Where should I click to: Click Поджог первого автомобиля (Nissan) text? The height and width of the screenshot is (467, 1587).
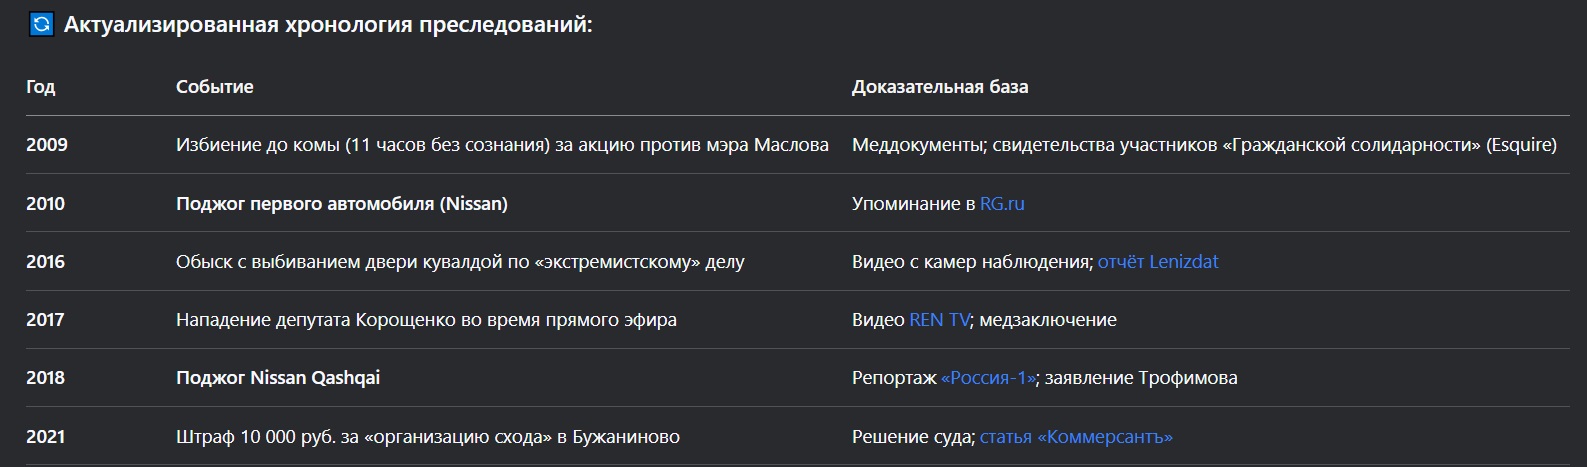coord(341,204)
